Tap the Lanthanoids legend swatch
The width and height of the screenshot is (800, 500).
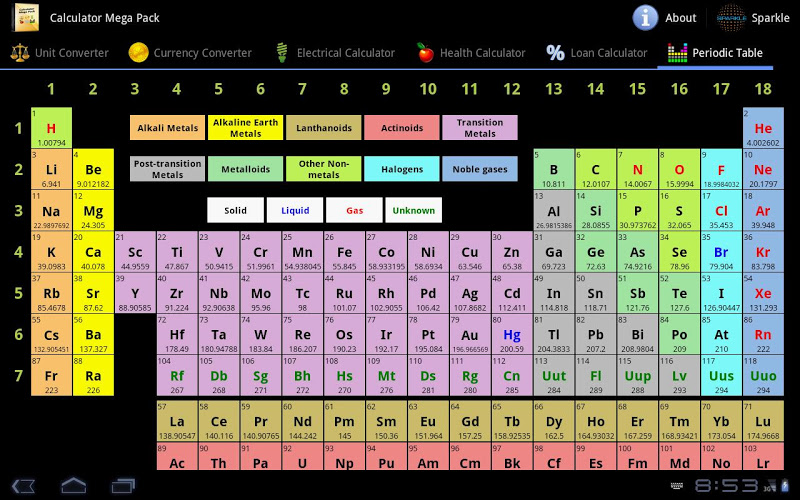point(323,128)
